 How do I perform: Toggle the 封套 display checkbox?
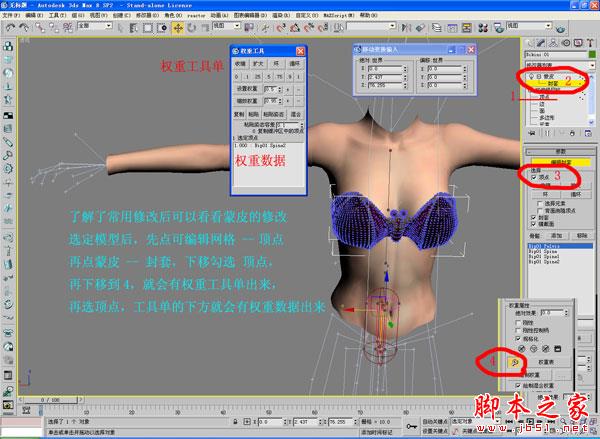533,217
